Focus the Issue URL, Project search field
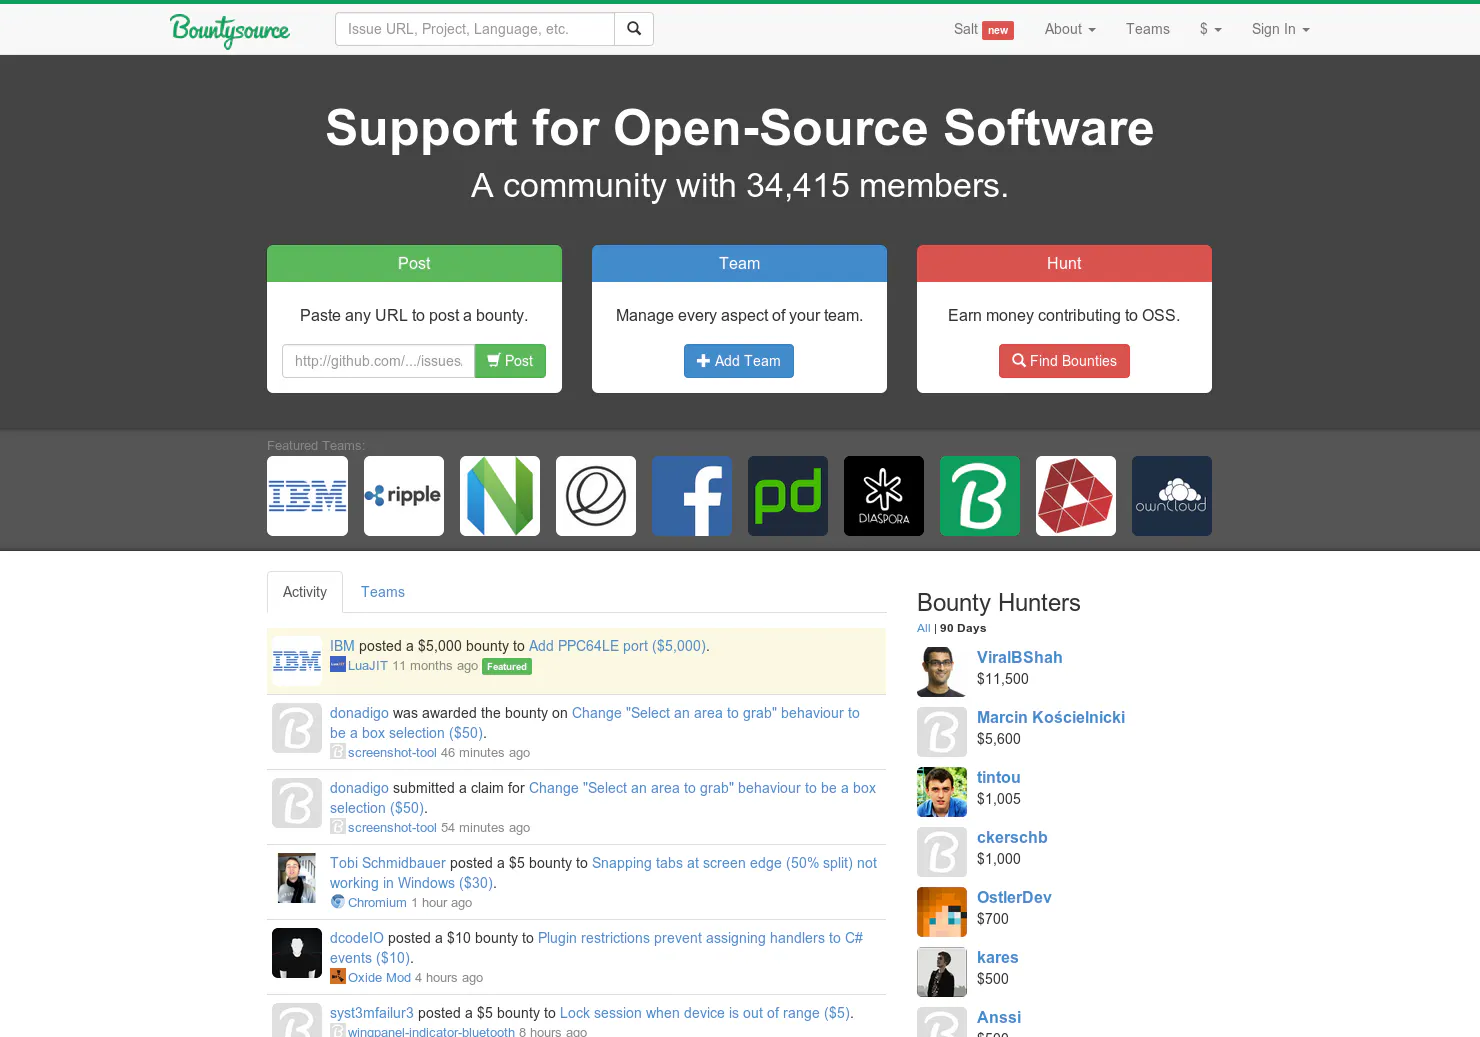The image size is (1480, 1037). (x=475, y=29)
